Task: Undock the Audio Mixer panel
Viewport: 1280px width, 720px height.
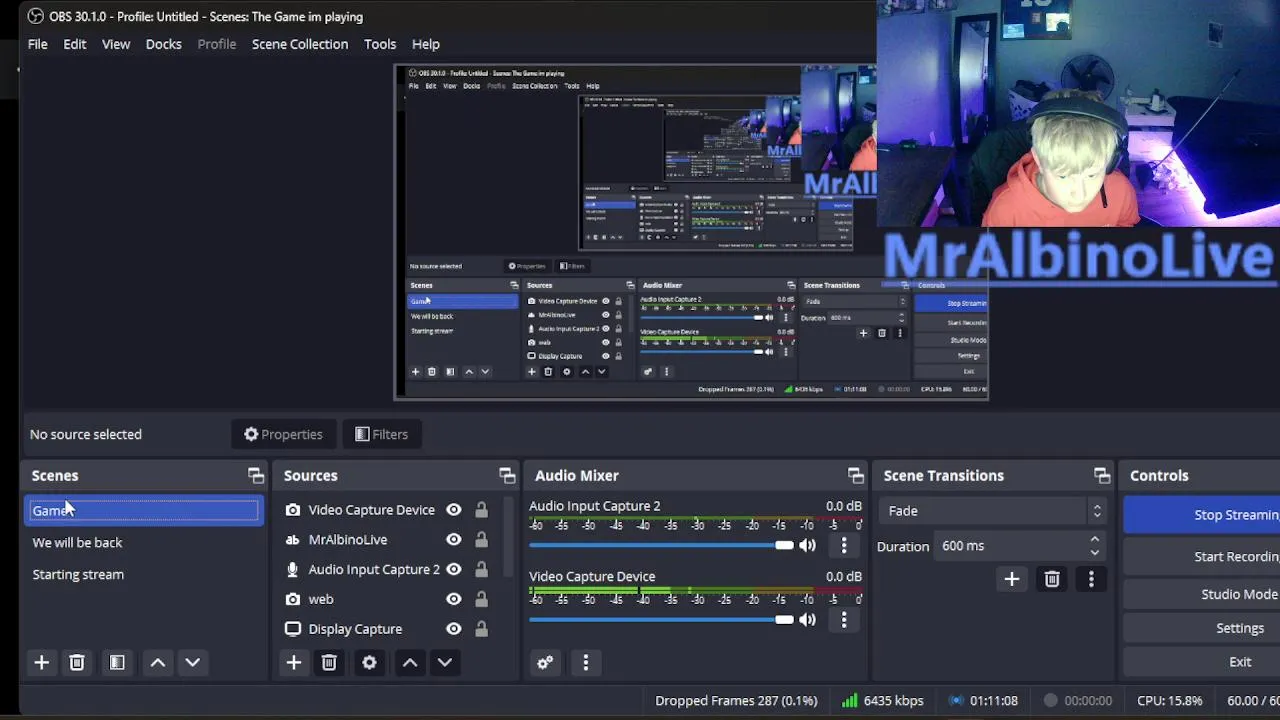Action: pyautogui.click(x=855, y=476)
